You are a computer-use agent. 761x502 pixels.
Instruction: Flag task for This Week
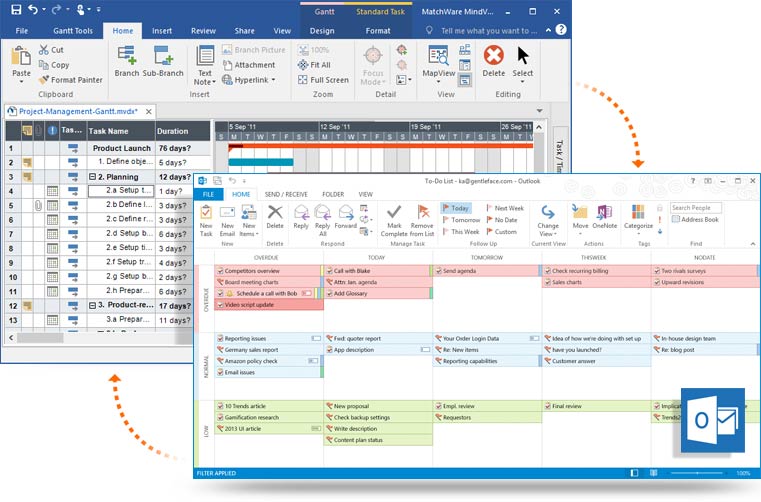point(461,232)
